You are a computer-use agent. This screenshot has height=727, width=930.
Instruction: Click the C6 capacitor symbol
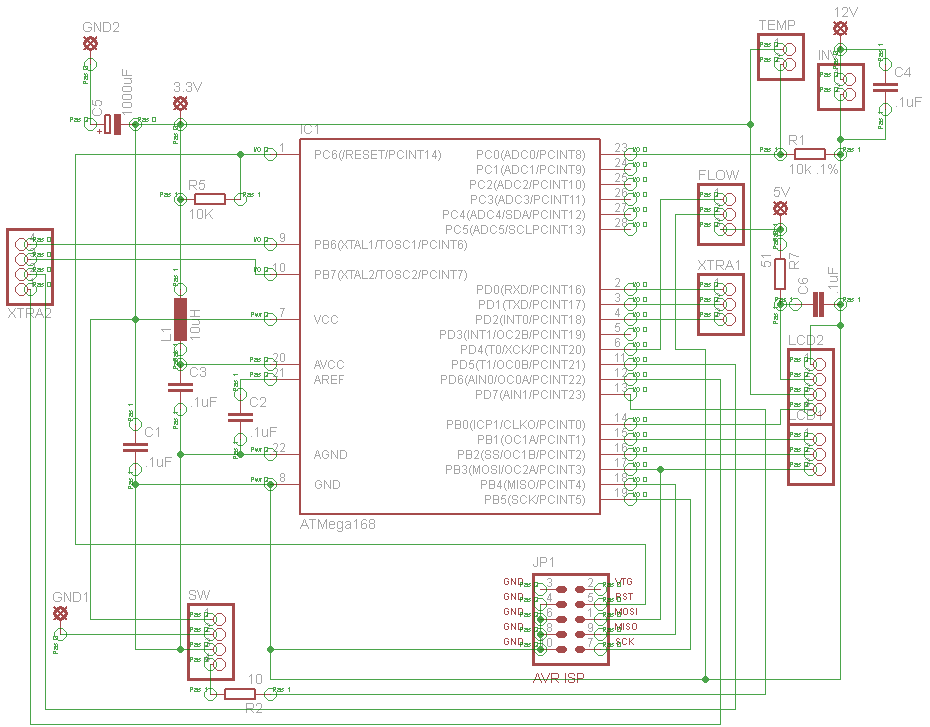point(818,304)
